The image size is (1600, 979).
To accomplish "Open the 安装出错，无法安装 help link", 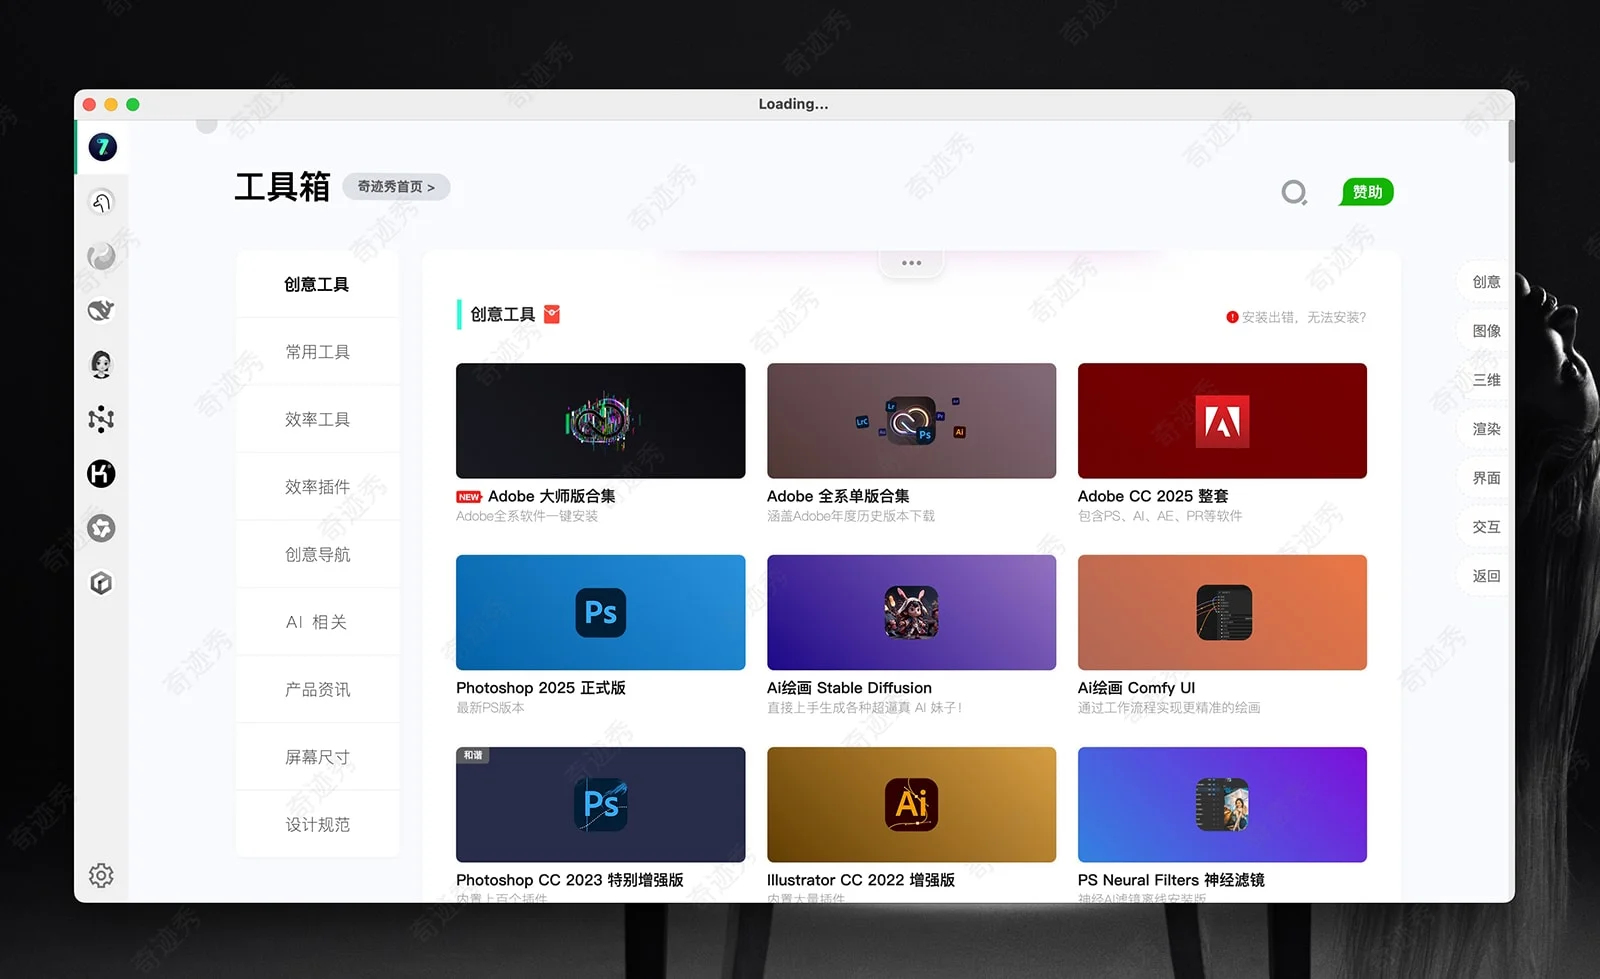I will 1300,316.
